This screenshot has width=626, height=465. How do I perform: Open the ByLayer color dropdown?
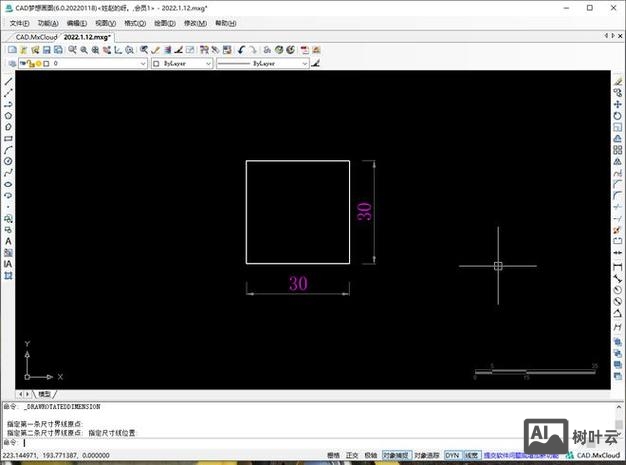(181, 63)
